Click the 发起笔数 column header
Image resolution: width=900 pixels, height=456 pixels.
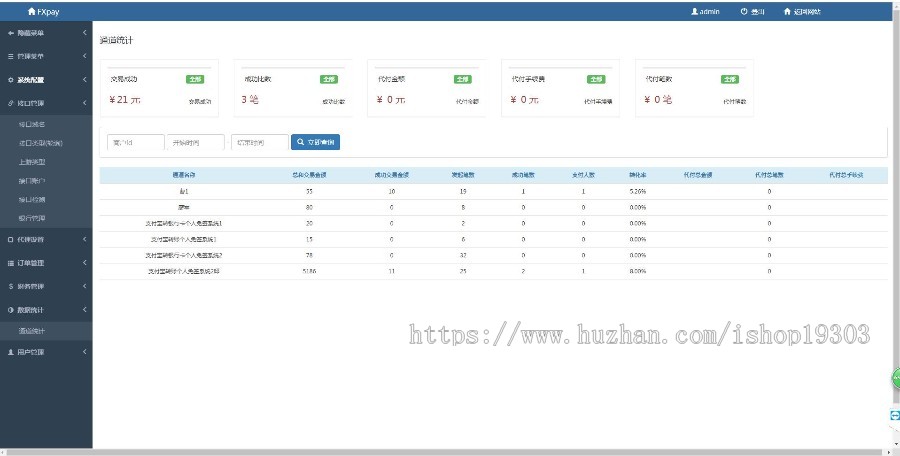[x=463, y=175]
